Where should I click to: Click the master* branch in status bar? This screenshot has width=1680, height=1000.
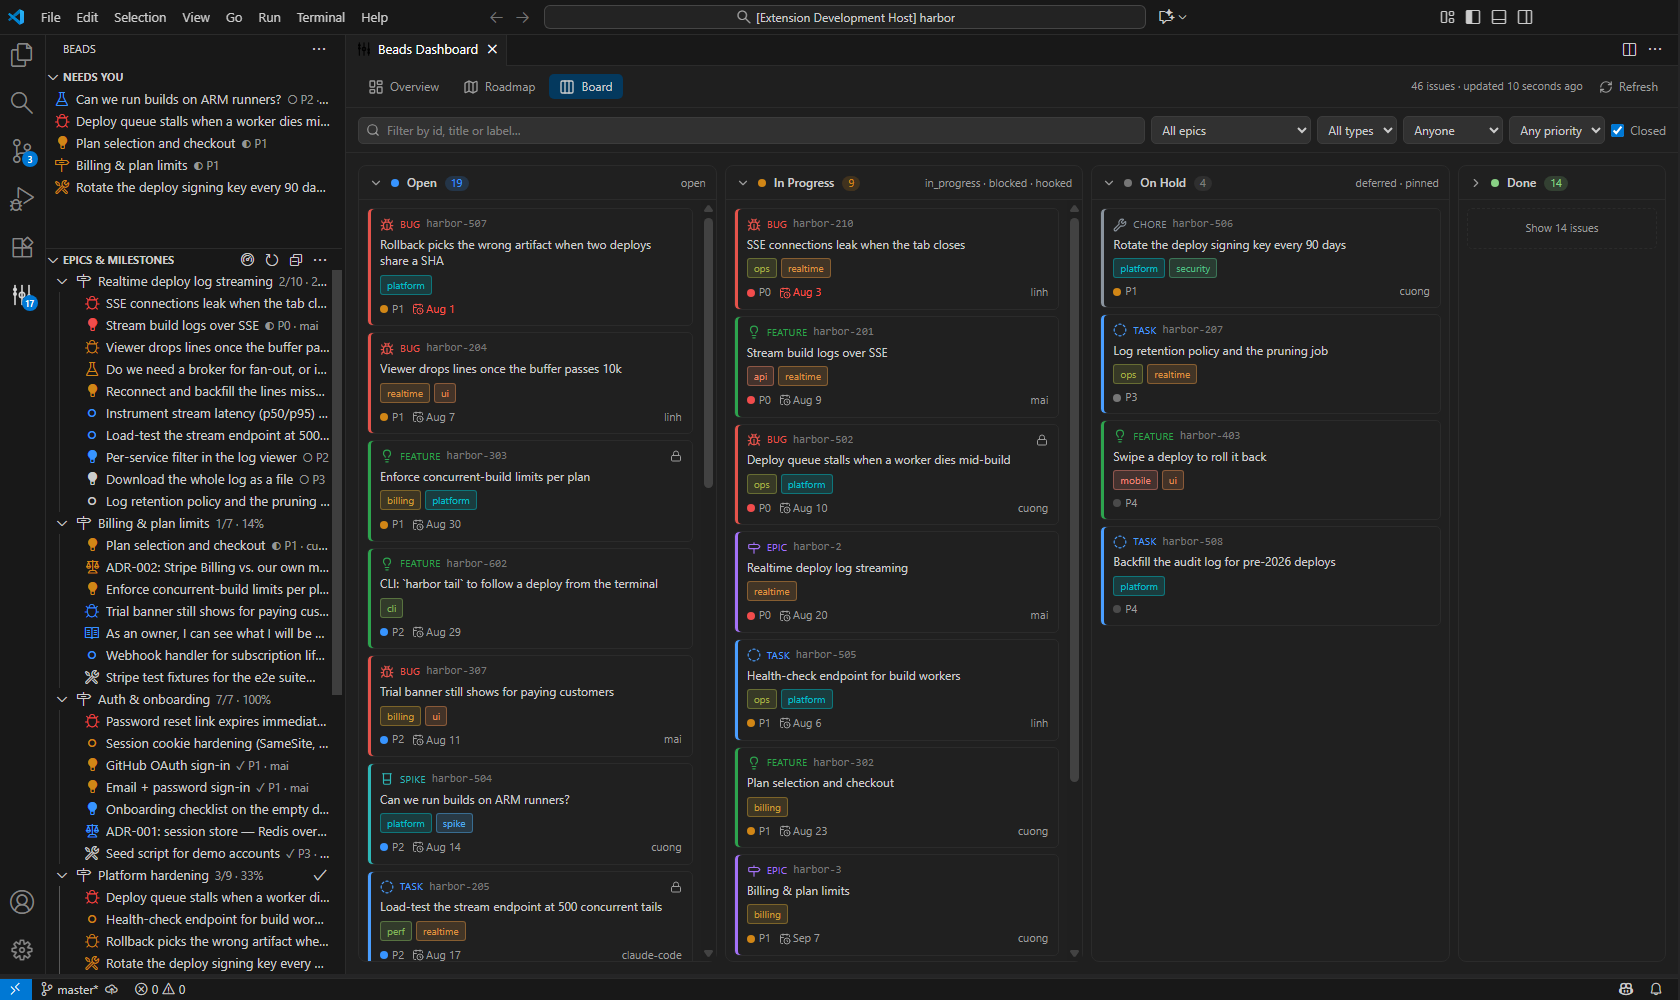pyautogui.click(x=69, y=989)
